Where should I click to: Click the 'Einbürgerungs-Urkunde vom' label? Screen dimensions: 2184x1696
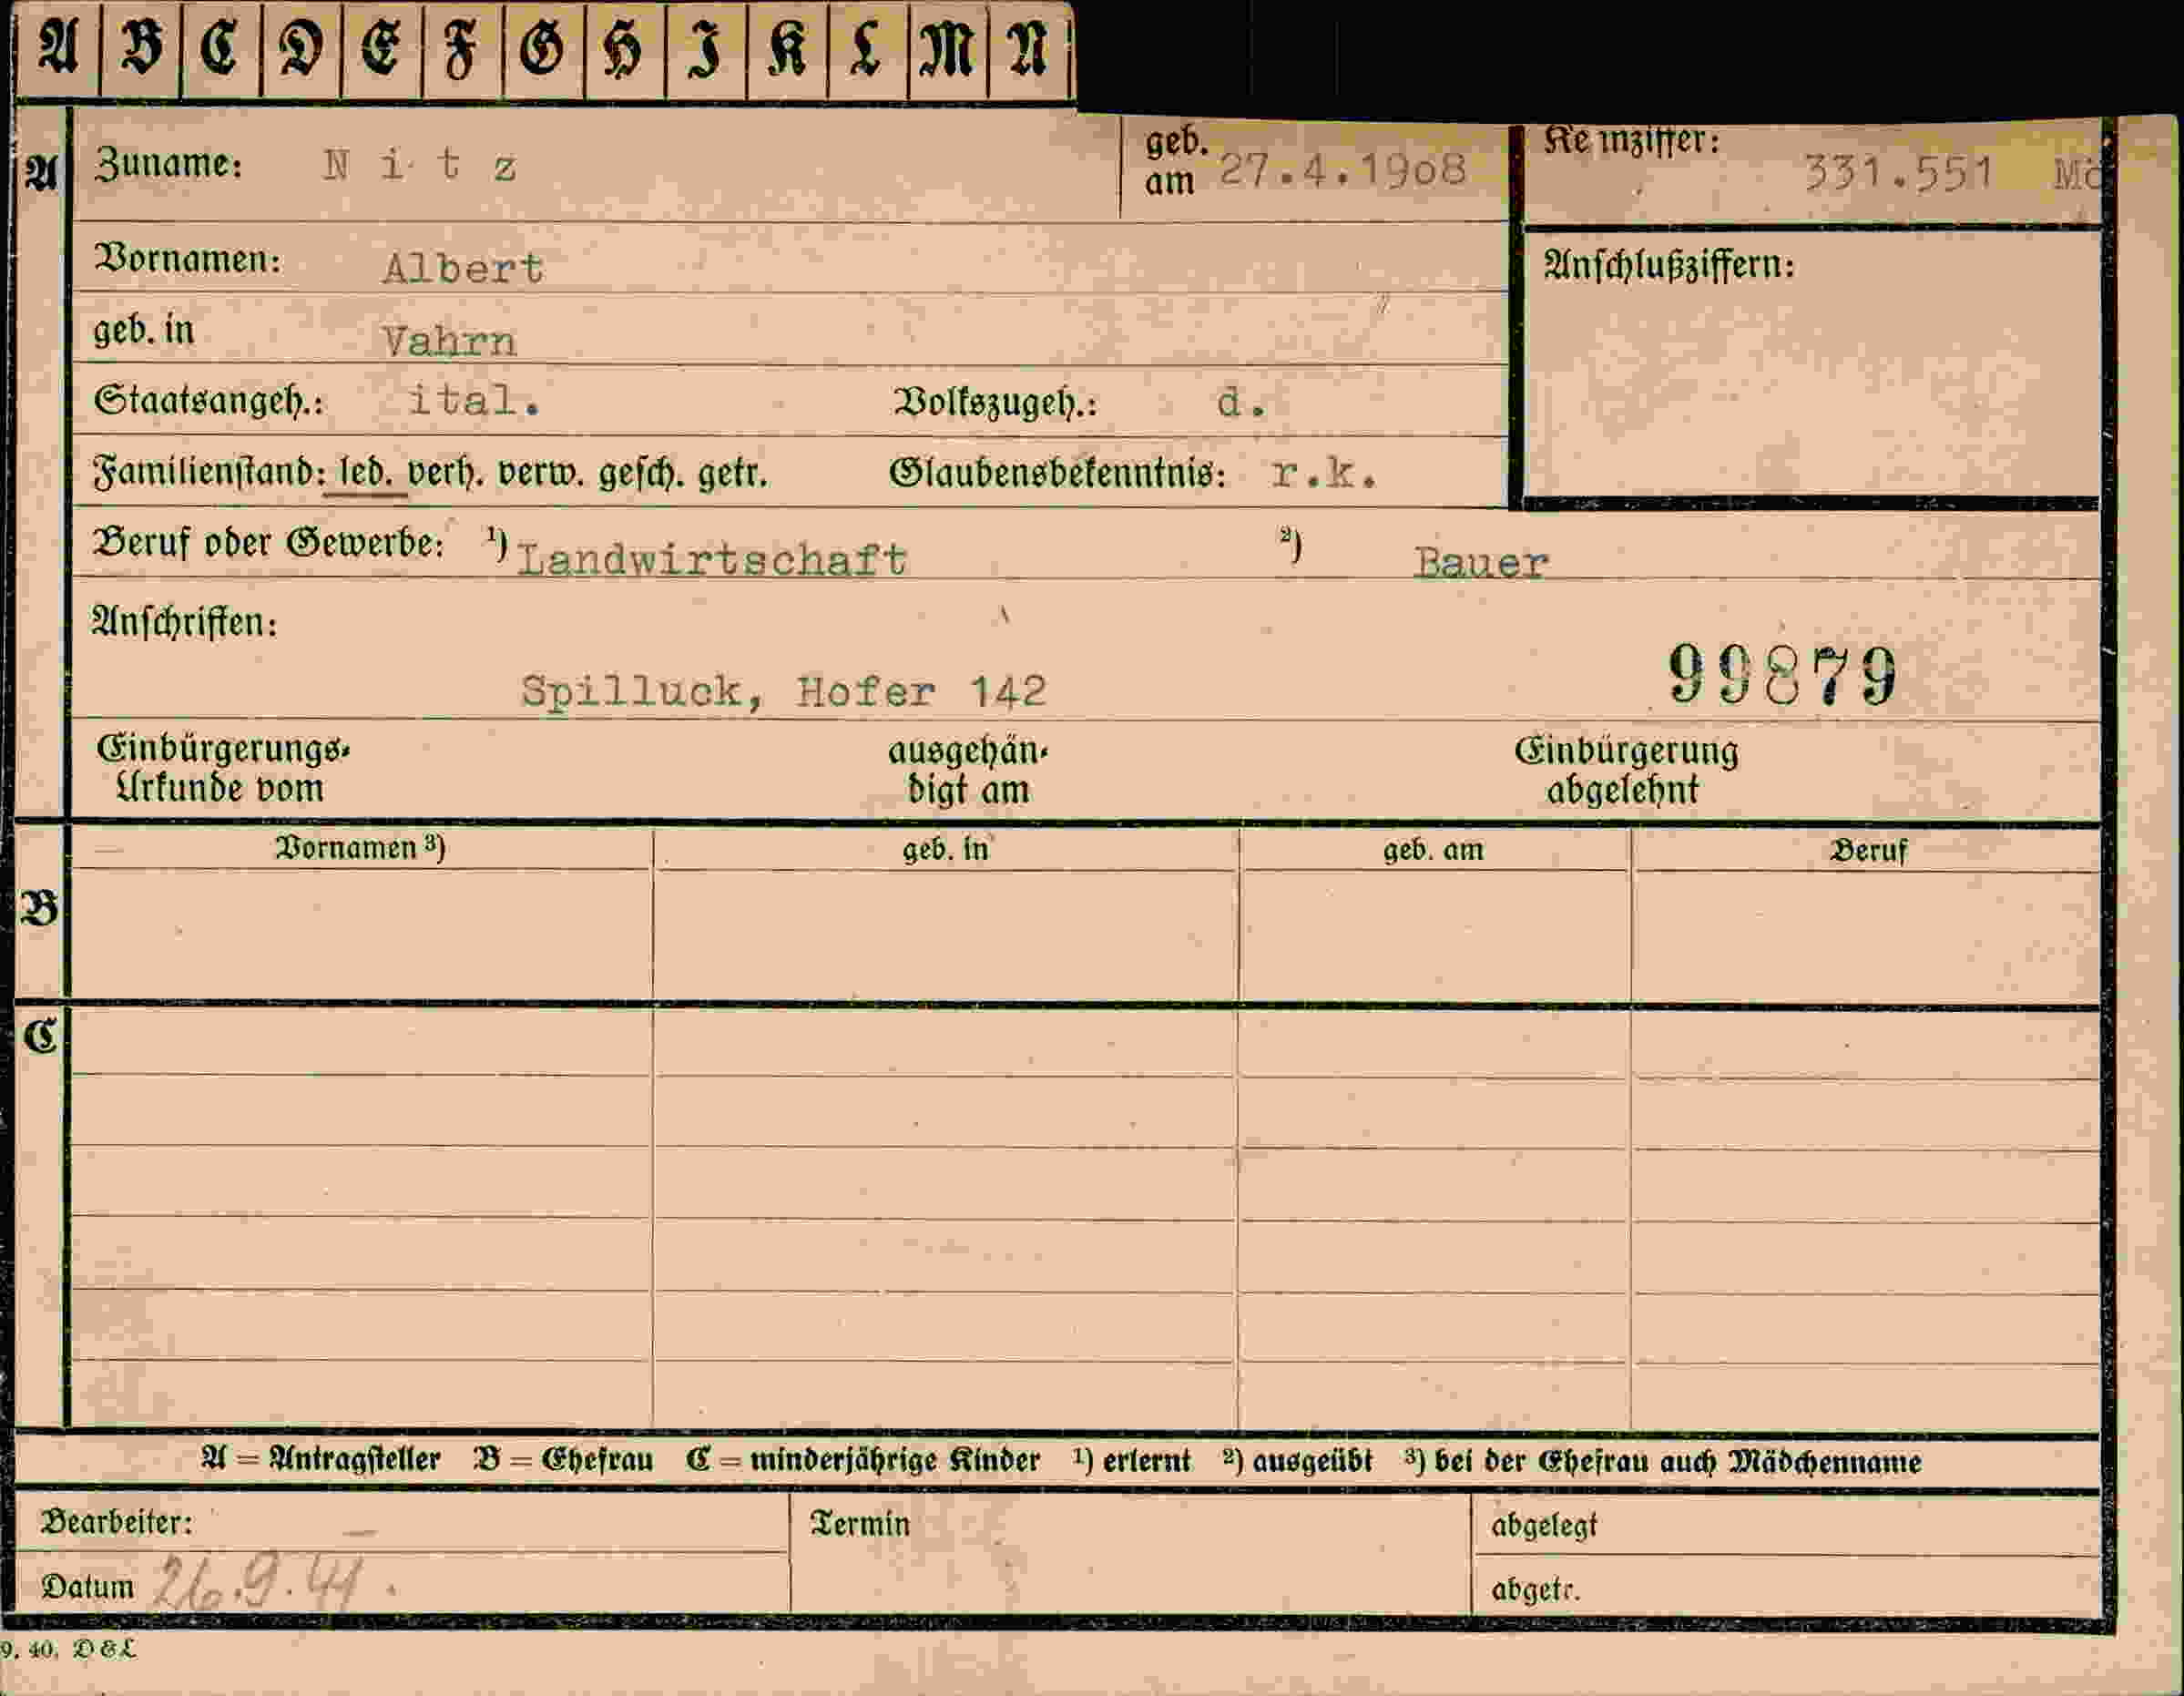pos(223,769)
